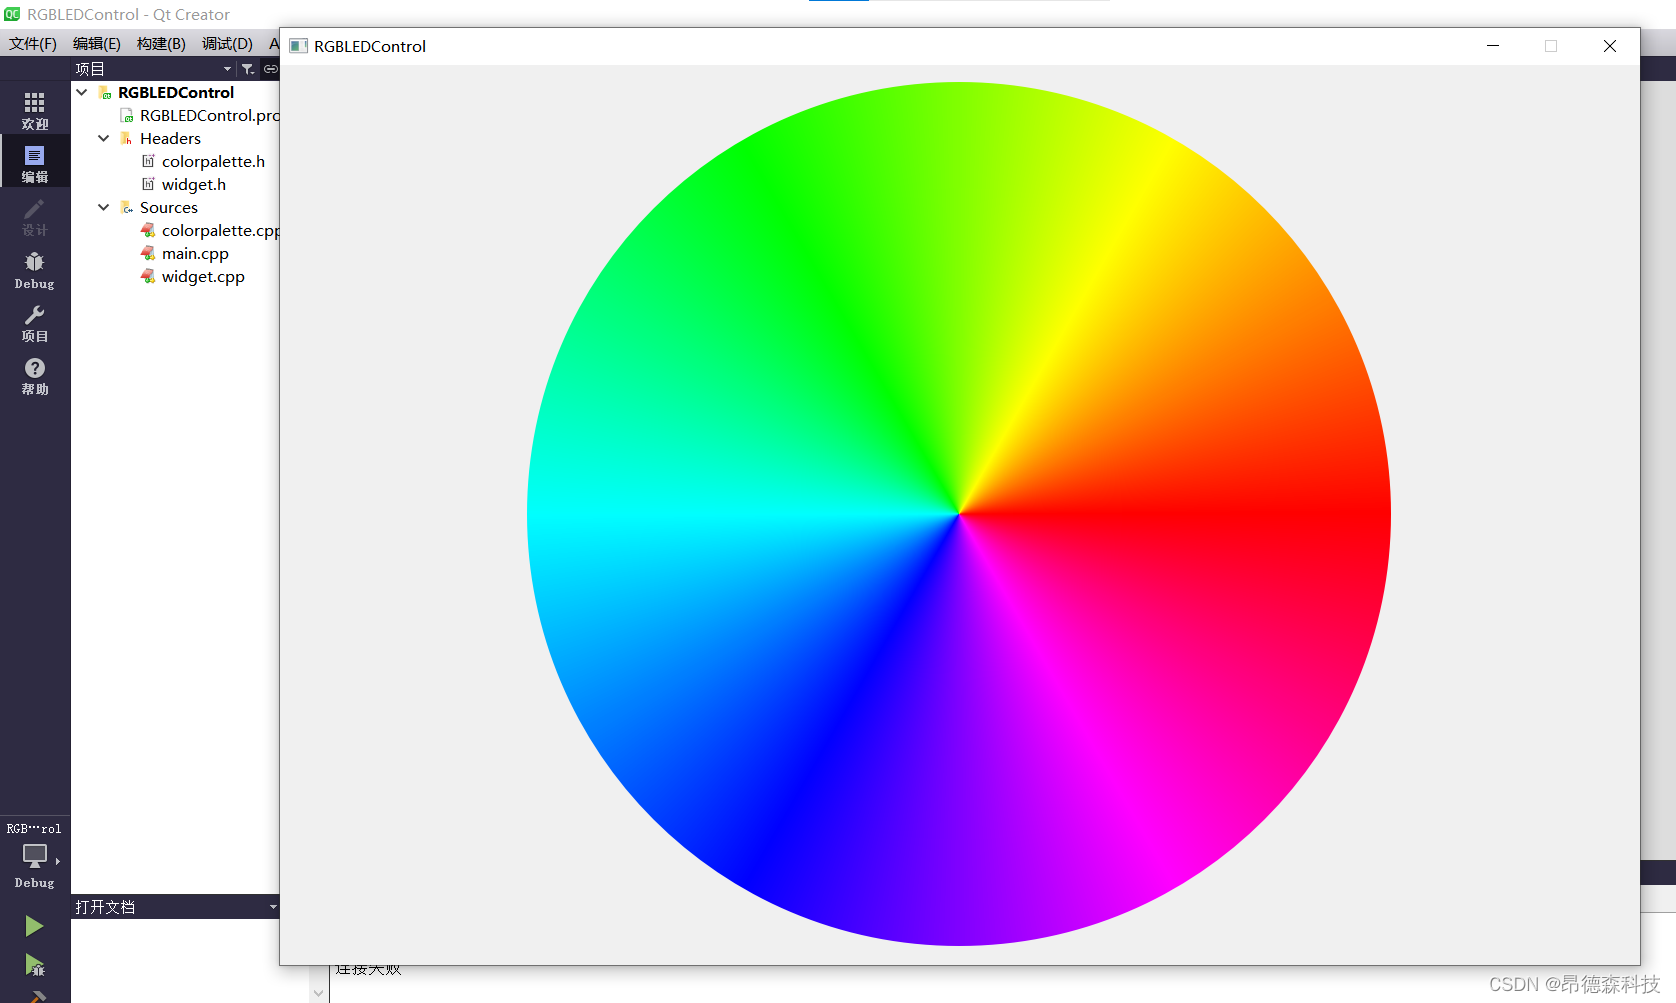Select colorpalette.h in the project tree
1676x1003 pixels.
tap(213, 161)
